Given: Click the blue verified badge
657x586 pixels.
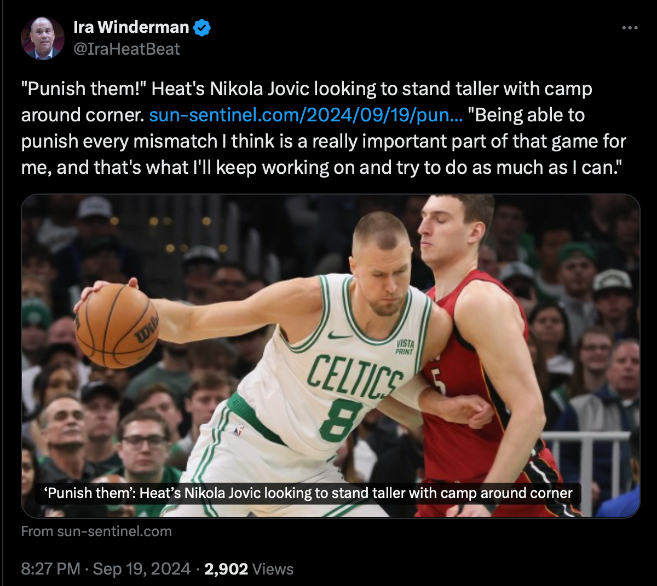Looking at the screenshot, I should pos(202,28).
